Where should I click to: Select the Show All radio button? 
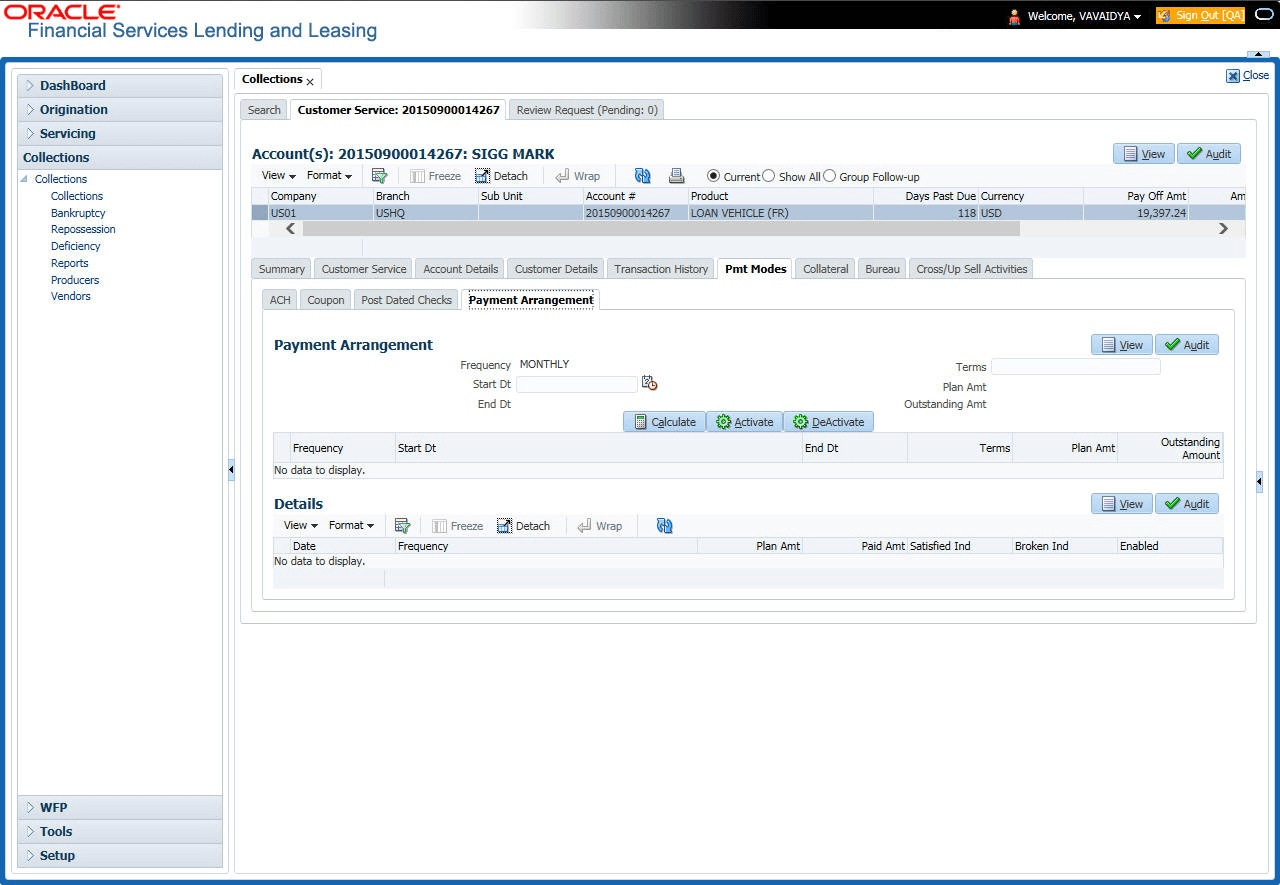(x=769, y=176)
